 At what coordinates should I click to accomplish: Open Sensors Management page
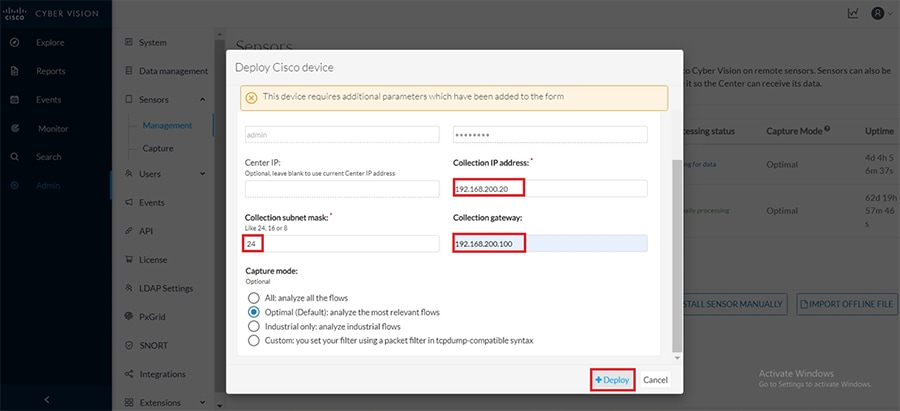pos(168,125)
